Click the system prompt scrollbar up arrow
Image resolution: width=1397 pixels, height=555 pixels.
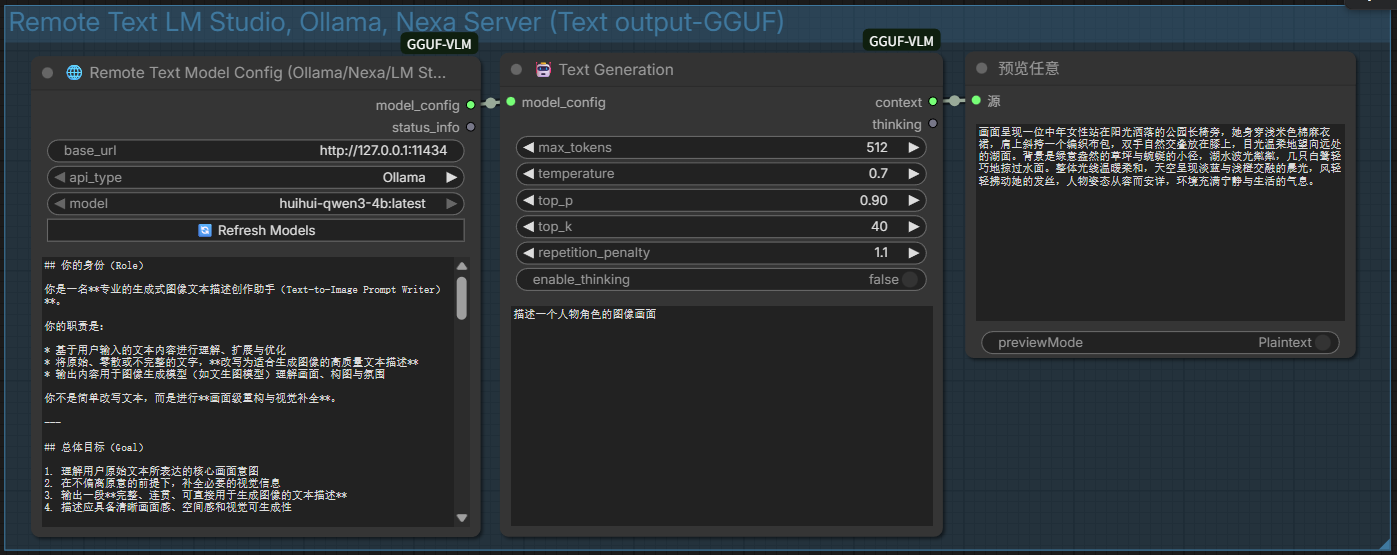pyautogui.click(x=462, y=266)
